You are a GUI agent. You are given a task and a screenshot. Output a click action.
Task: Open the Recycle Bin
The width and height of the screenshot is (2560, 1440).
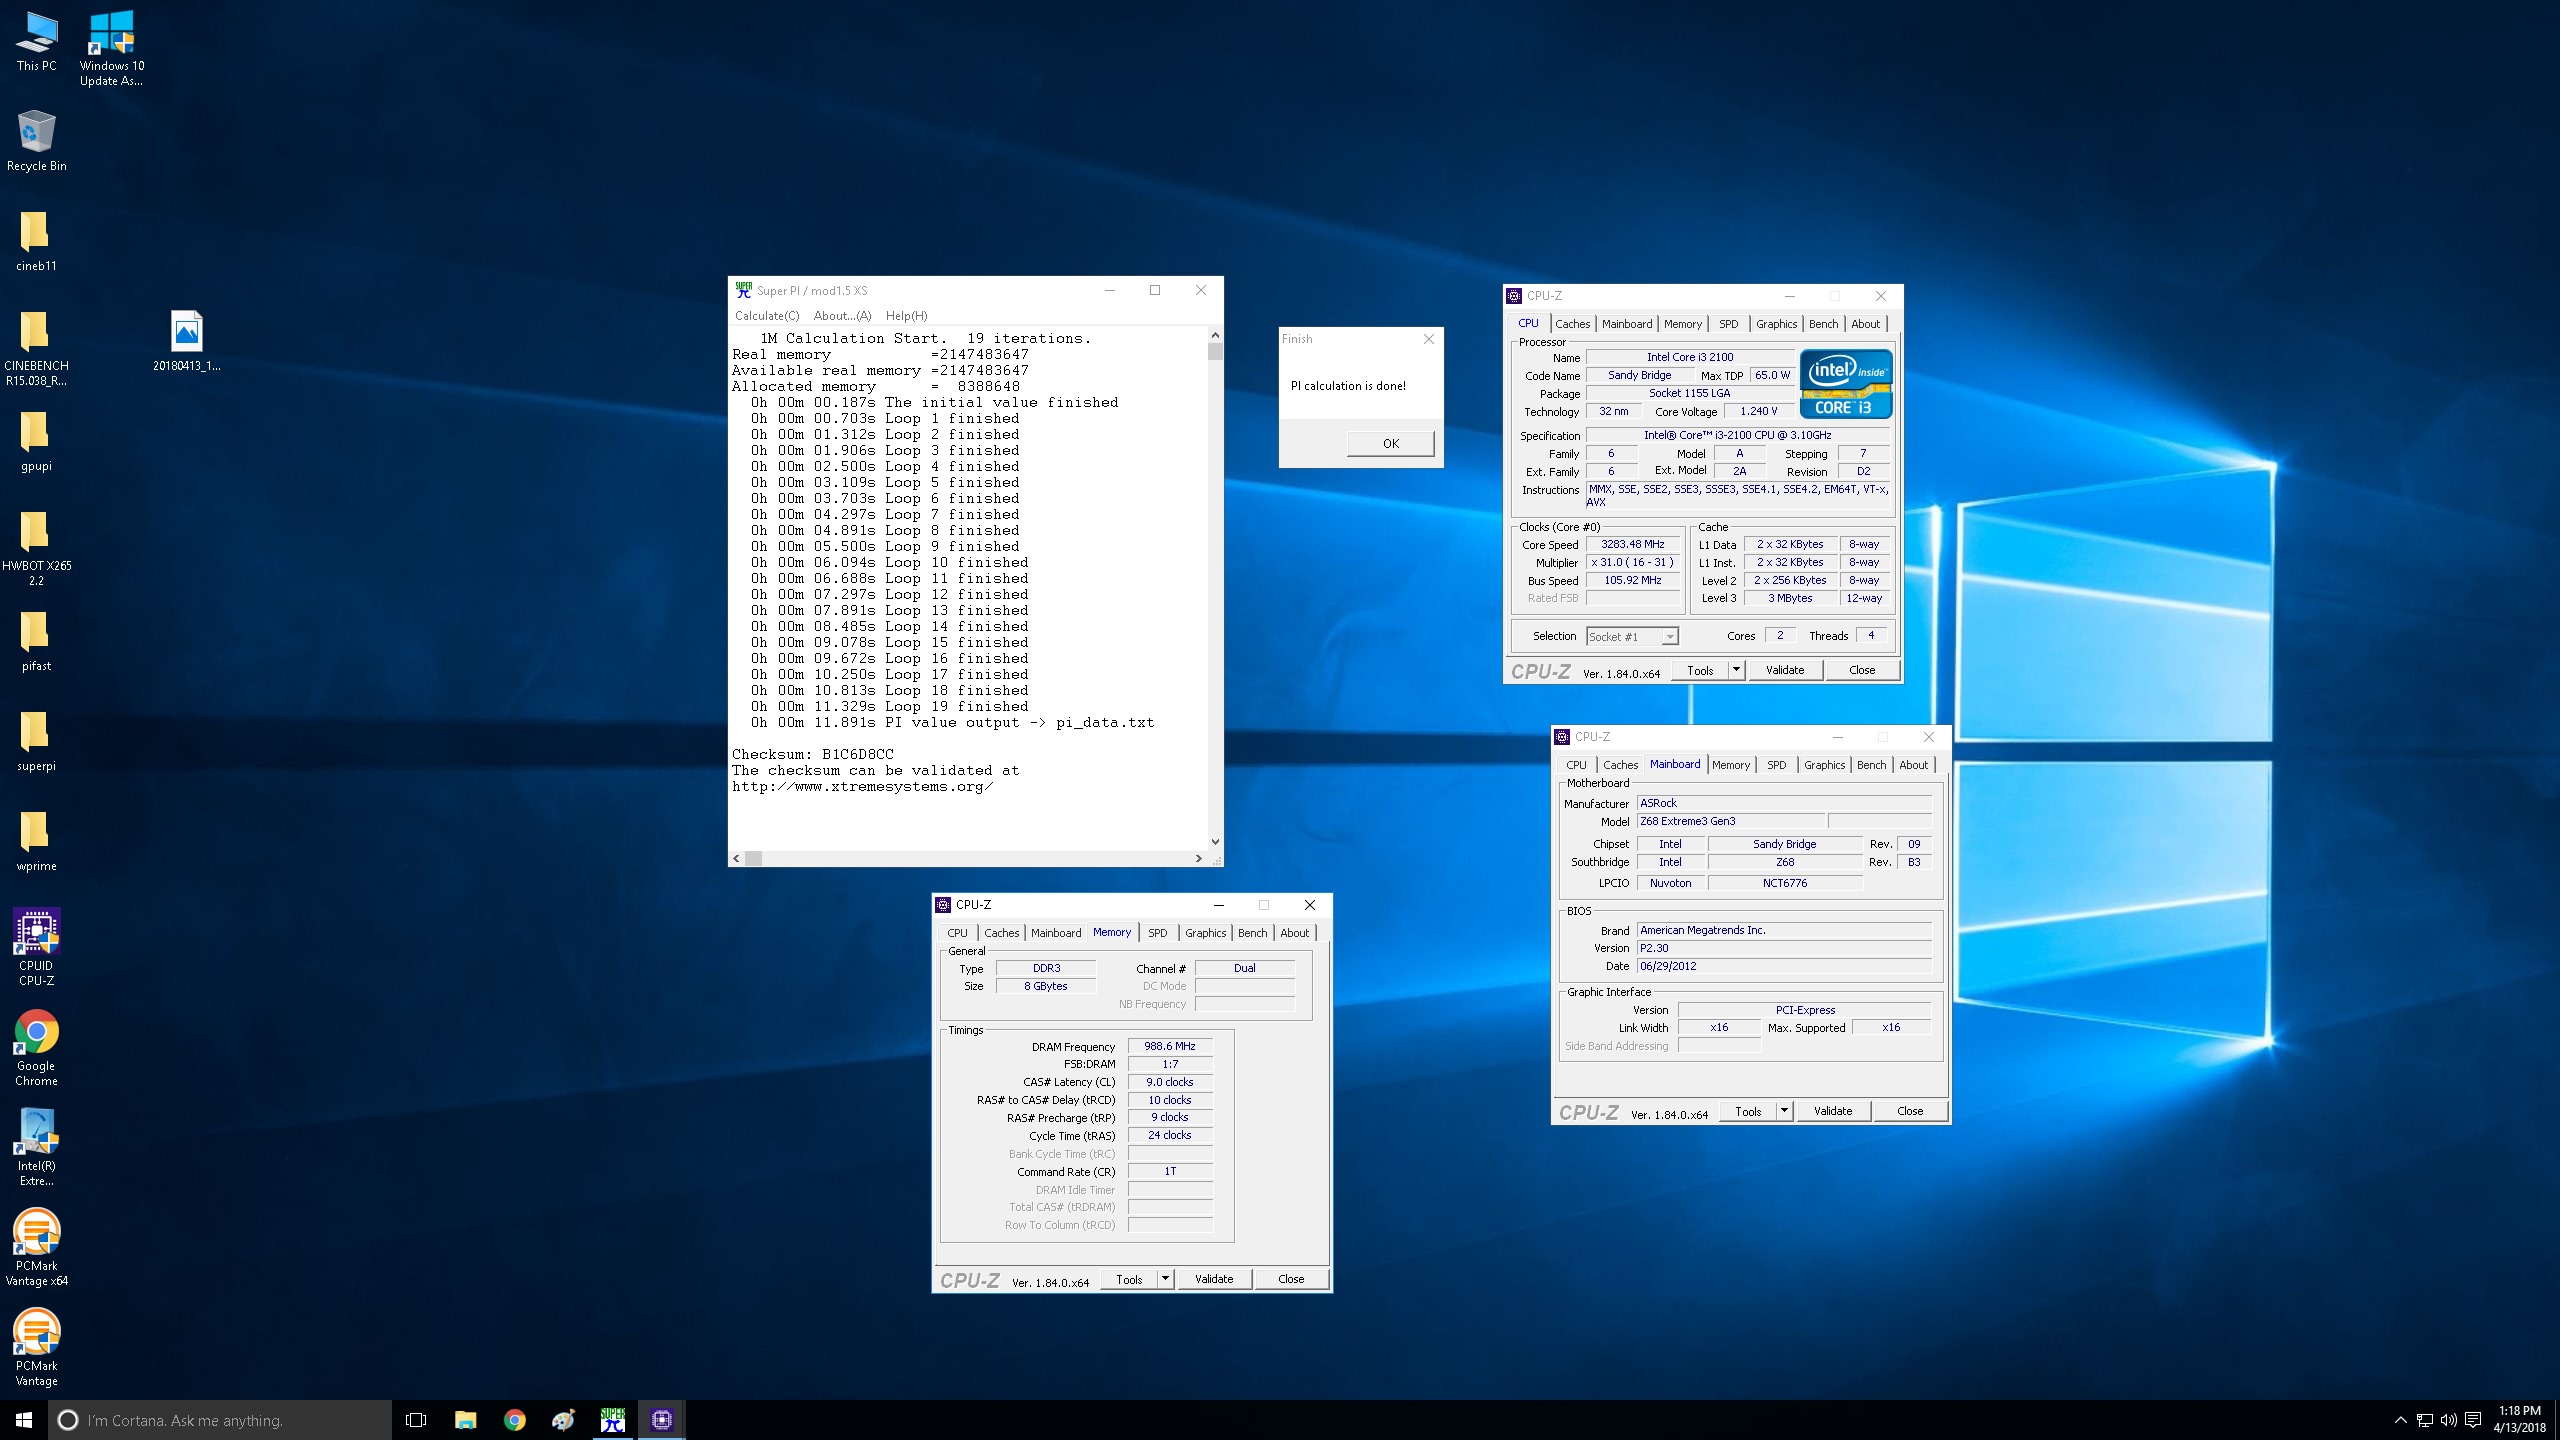(36, 141)
